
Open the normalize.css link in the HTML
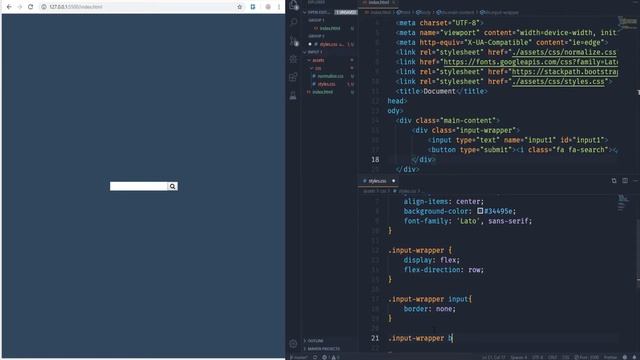tap(564, 52)
